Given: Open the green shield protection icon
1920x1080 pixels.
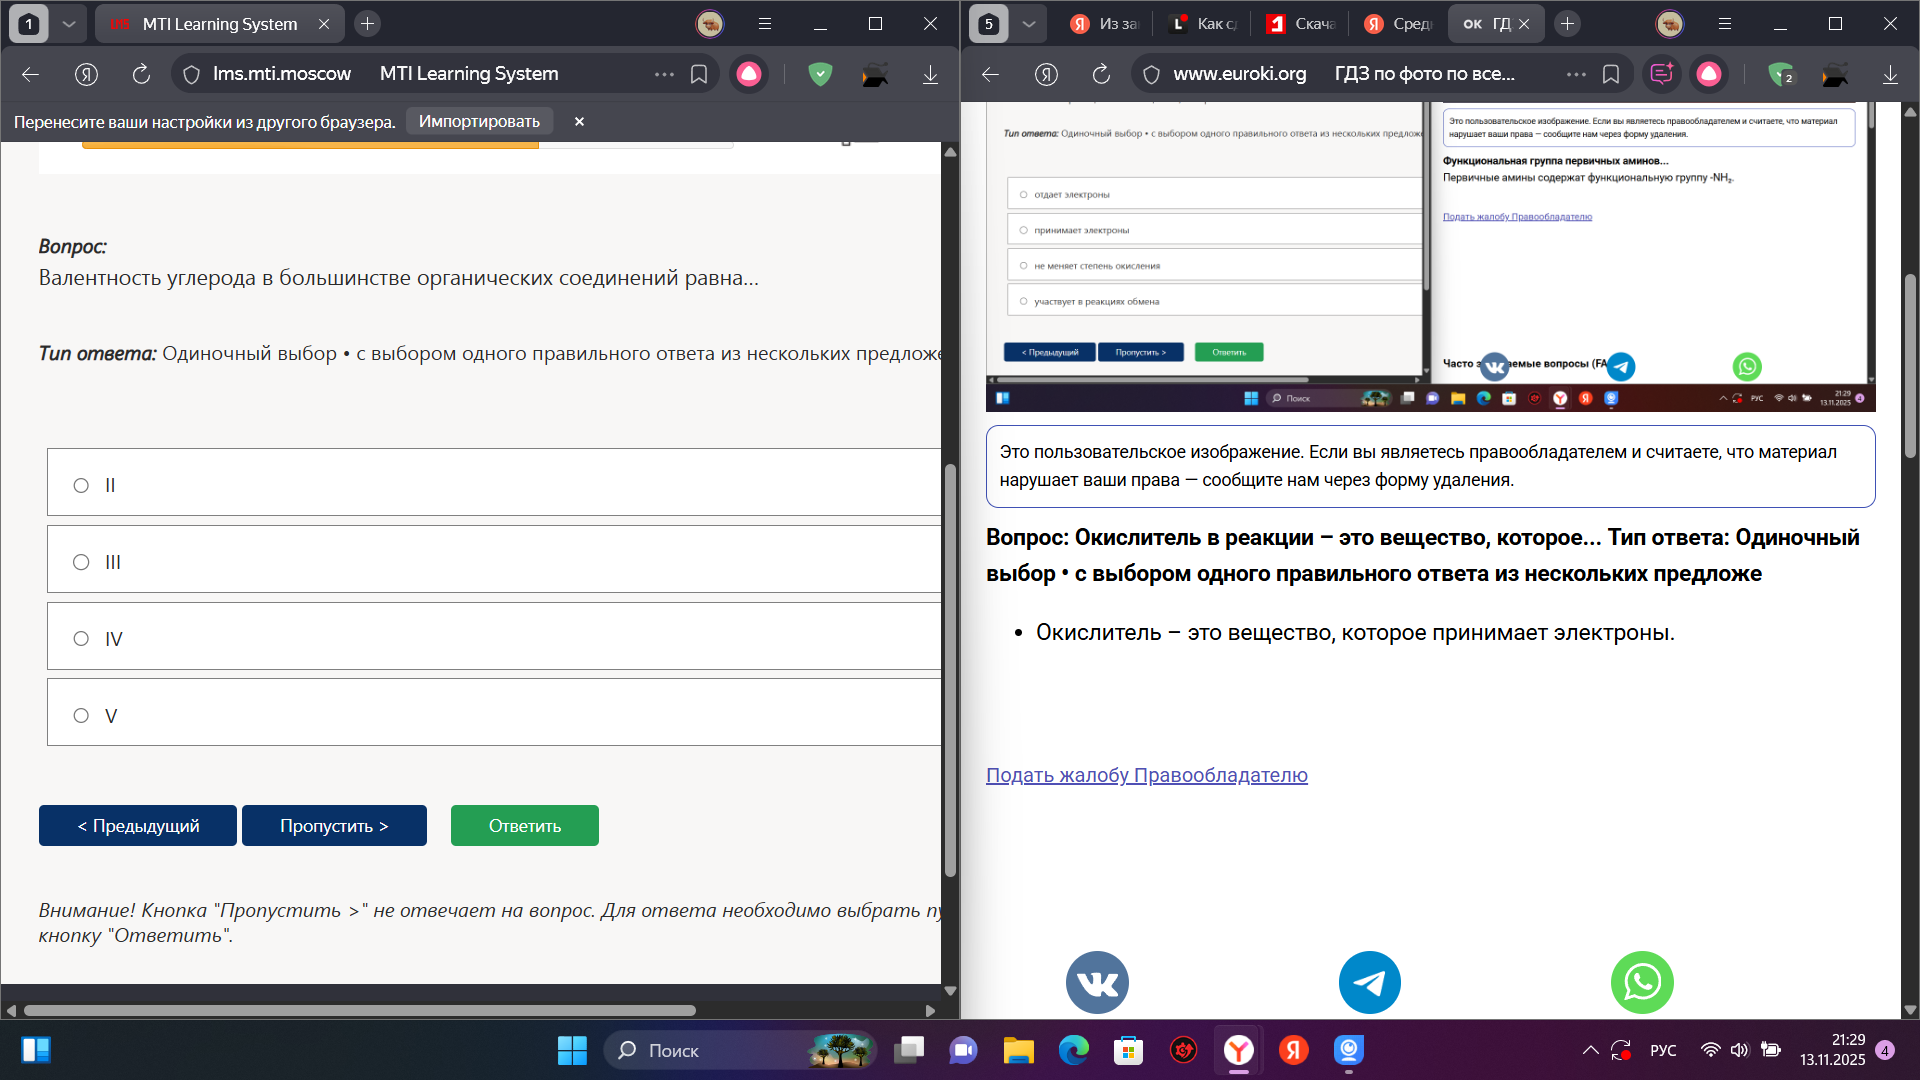Looking at the screenshot, I should 820,73.
